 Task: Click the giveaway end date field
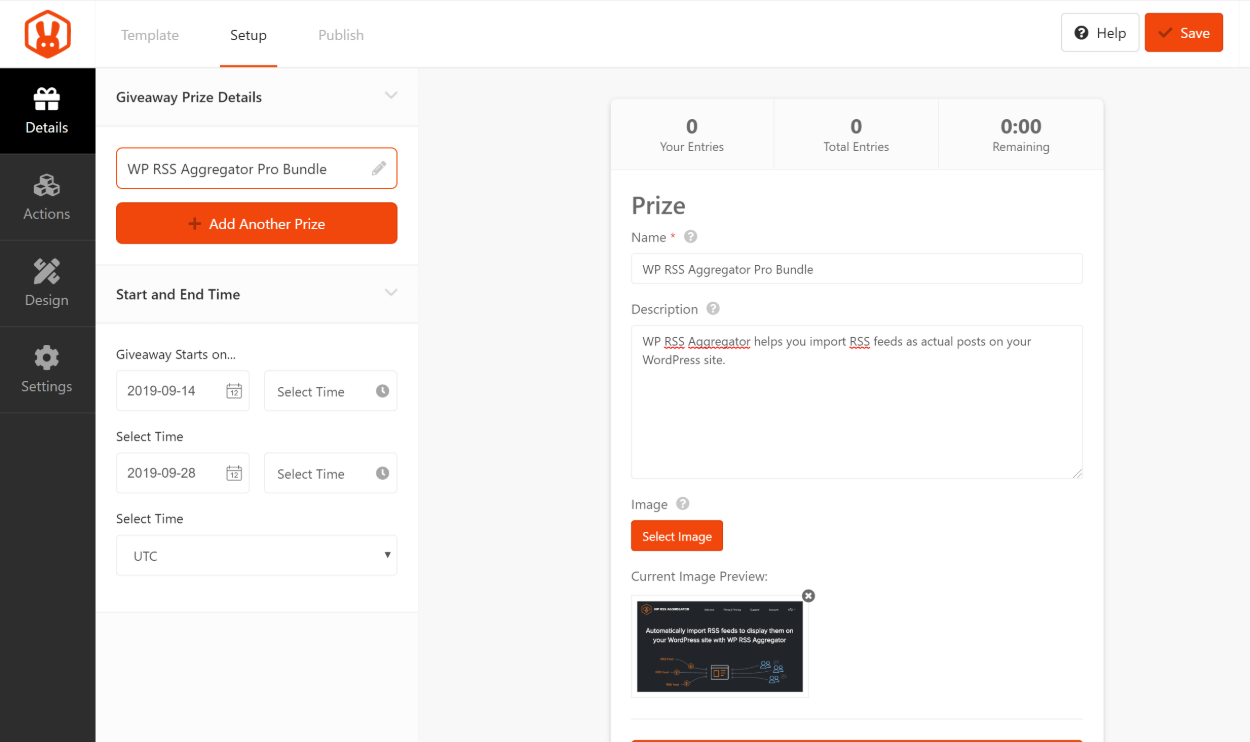click(x=183, y=473)
